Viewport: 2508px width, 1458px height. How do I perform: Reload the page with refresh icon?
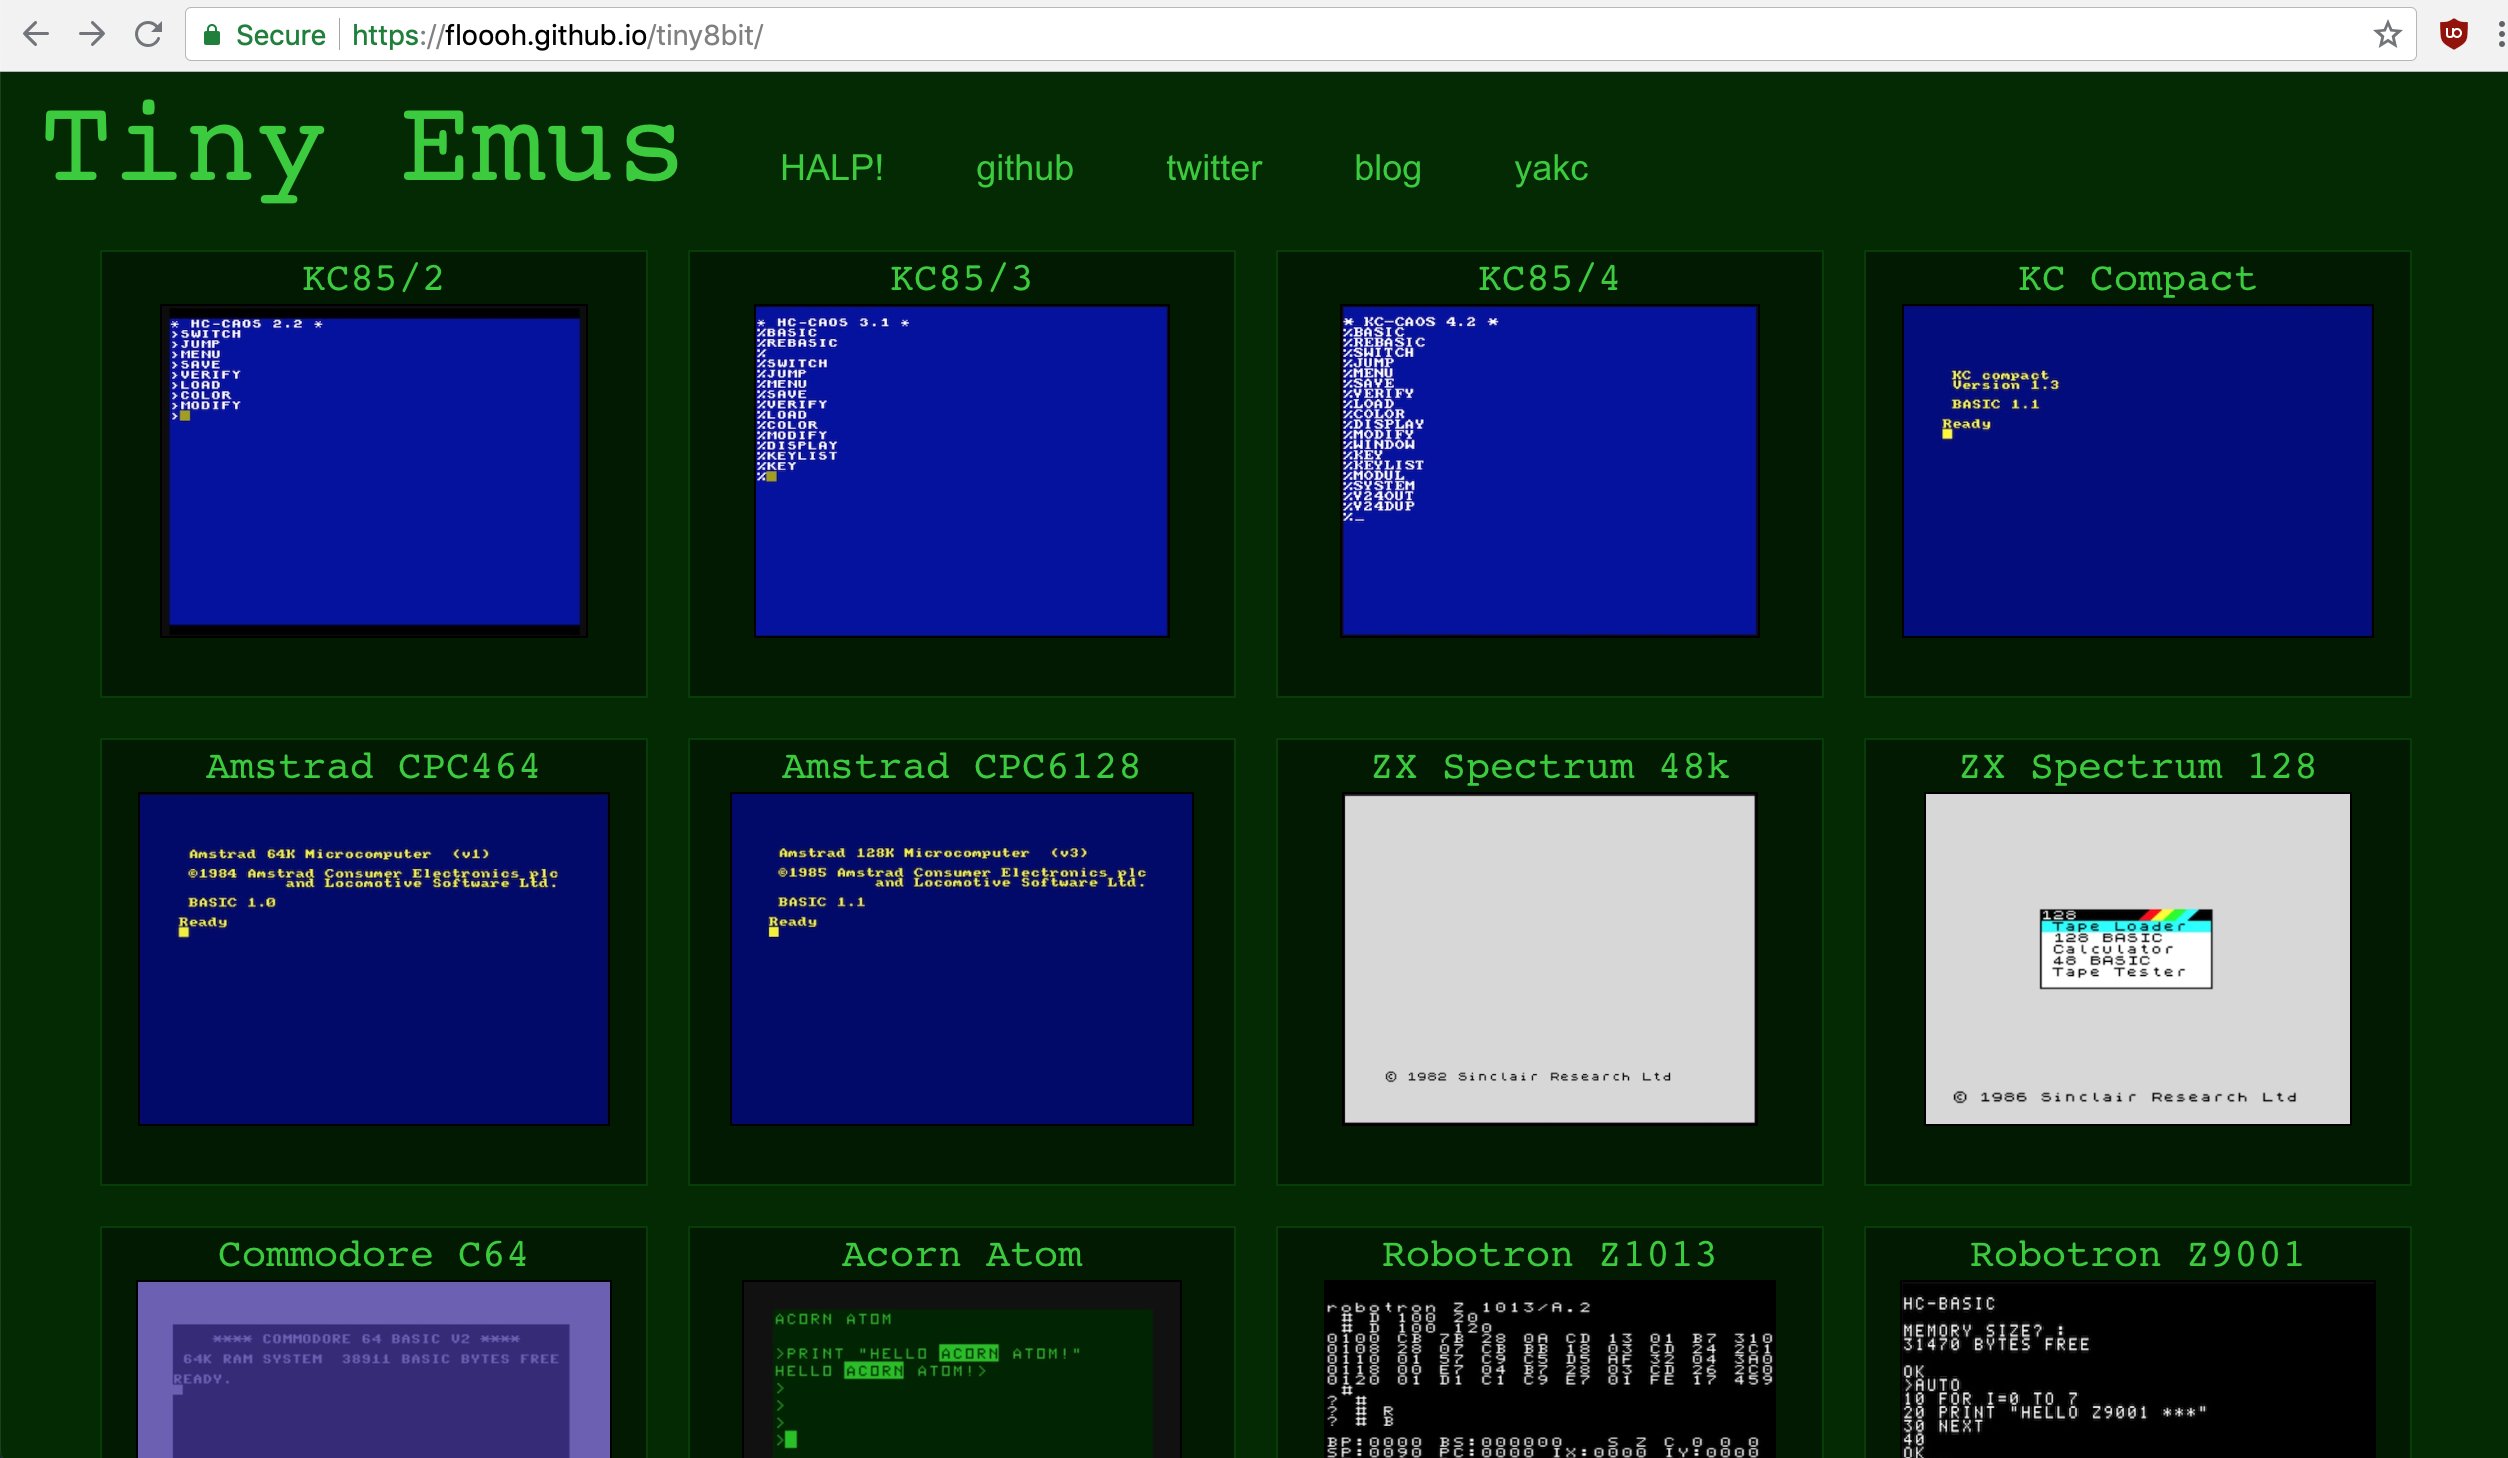pos(148,35)
